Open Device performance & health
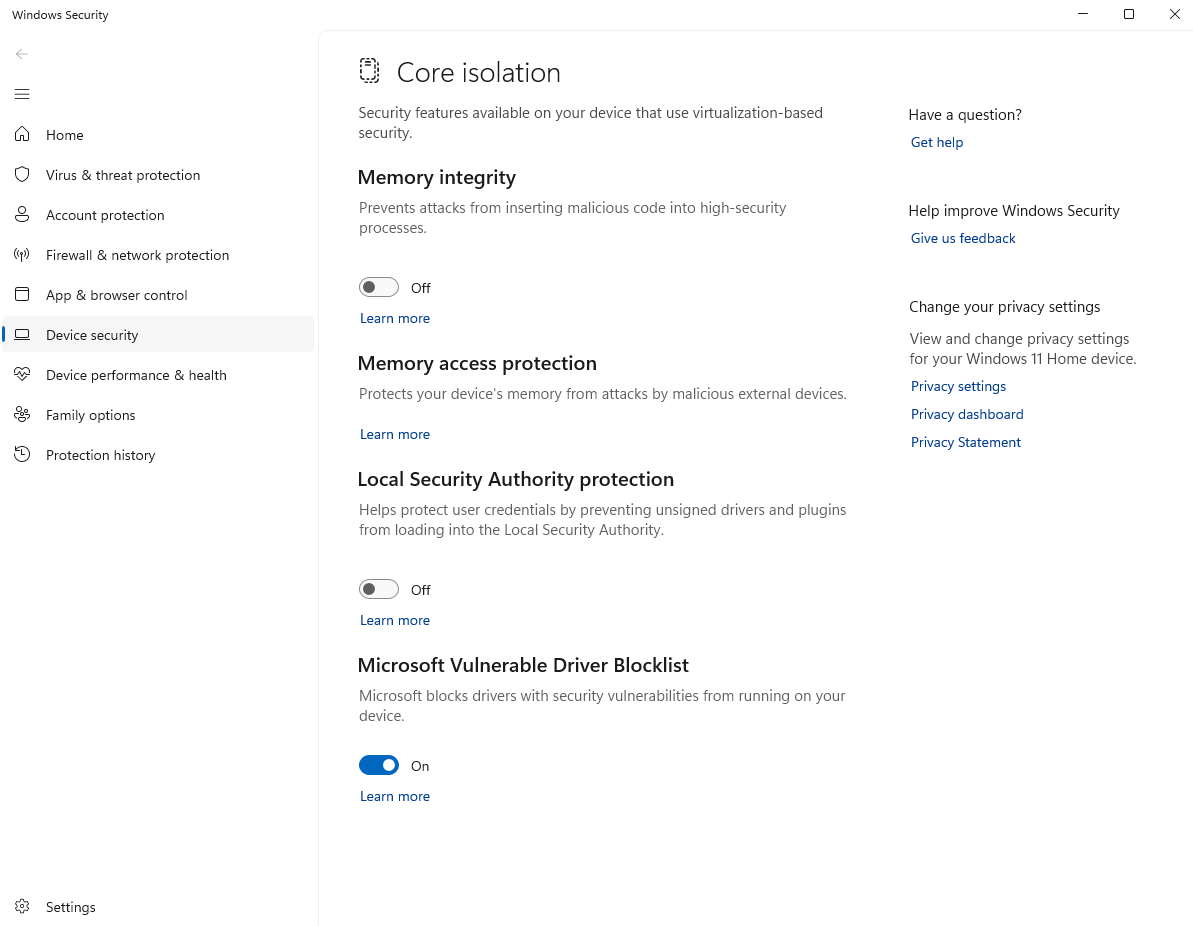The height and width of the screenshot is (926, 1193). click(x=135, y=374)
